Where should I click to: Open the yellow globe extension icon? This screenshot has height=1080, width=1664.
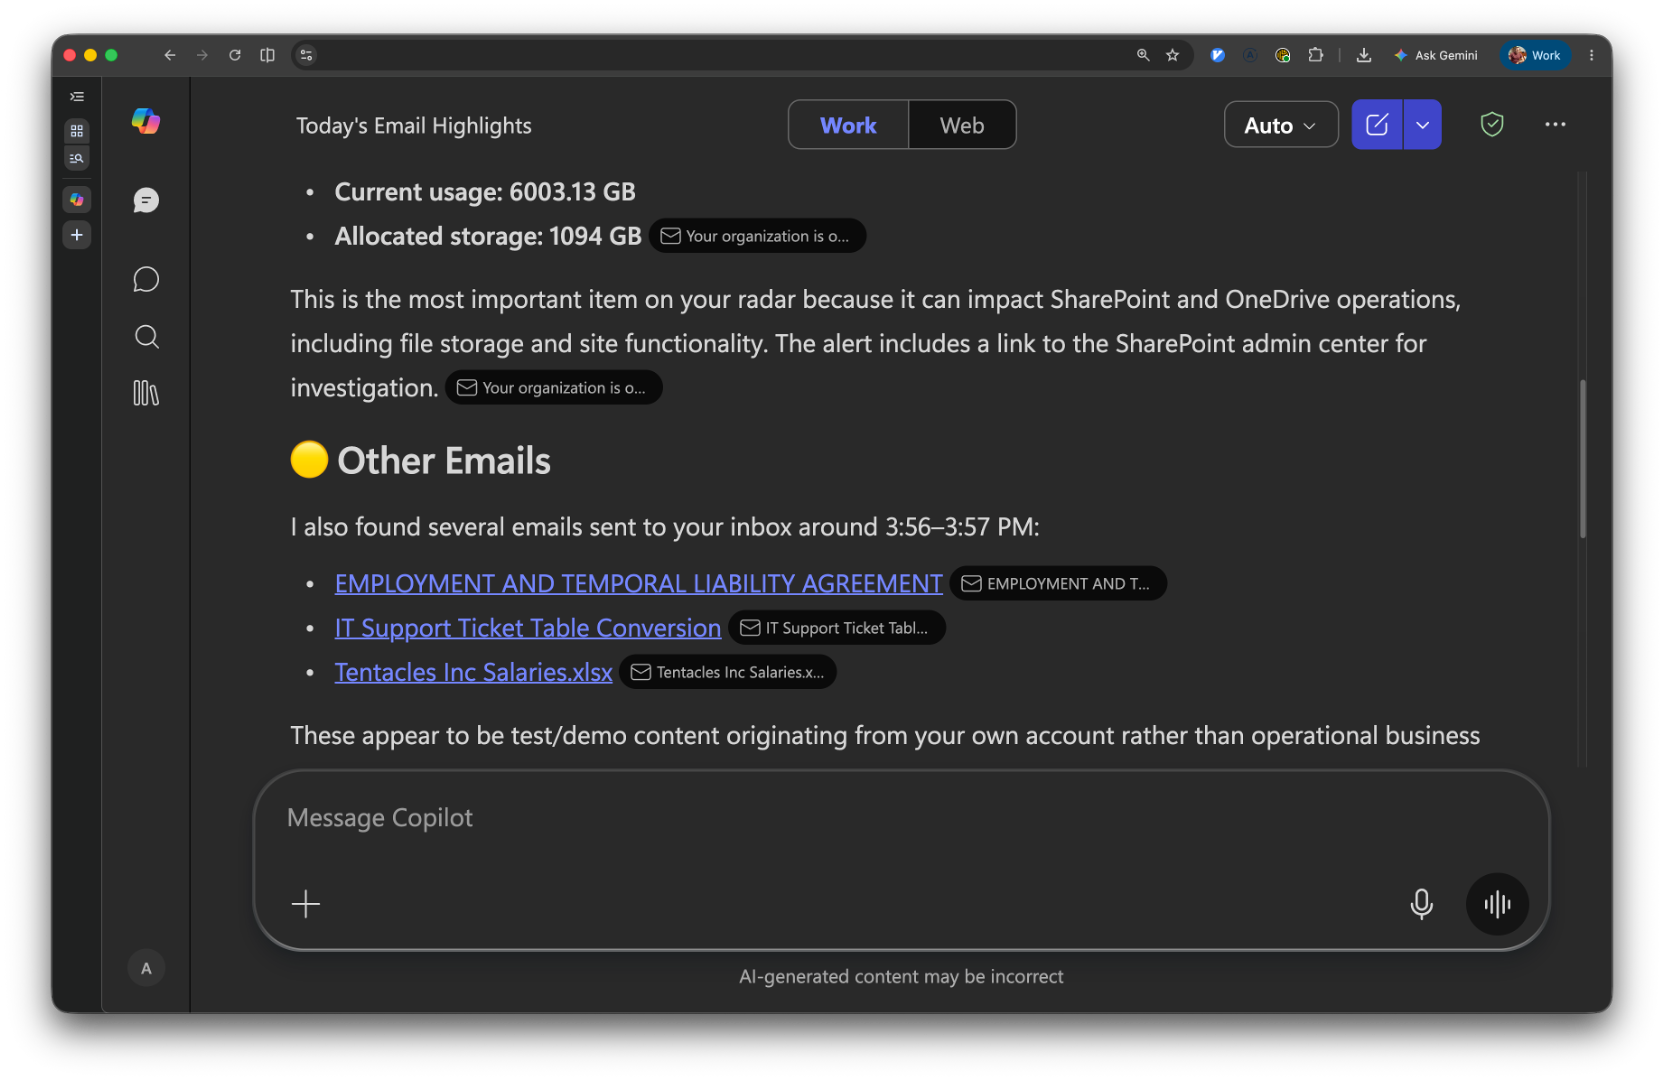tap(1283, 56)
